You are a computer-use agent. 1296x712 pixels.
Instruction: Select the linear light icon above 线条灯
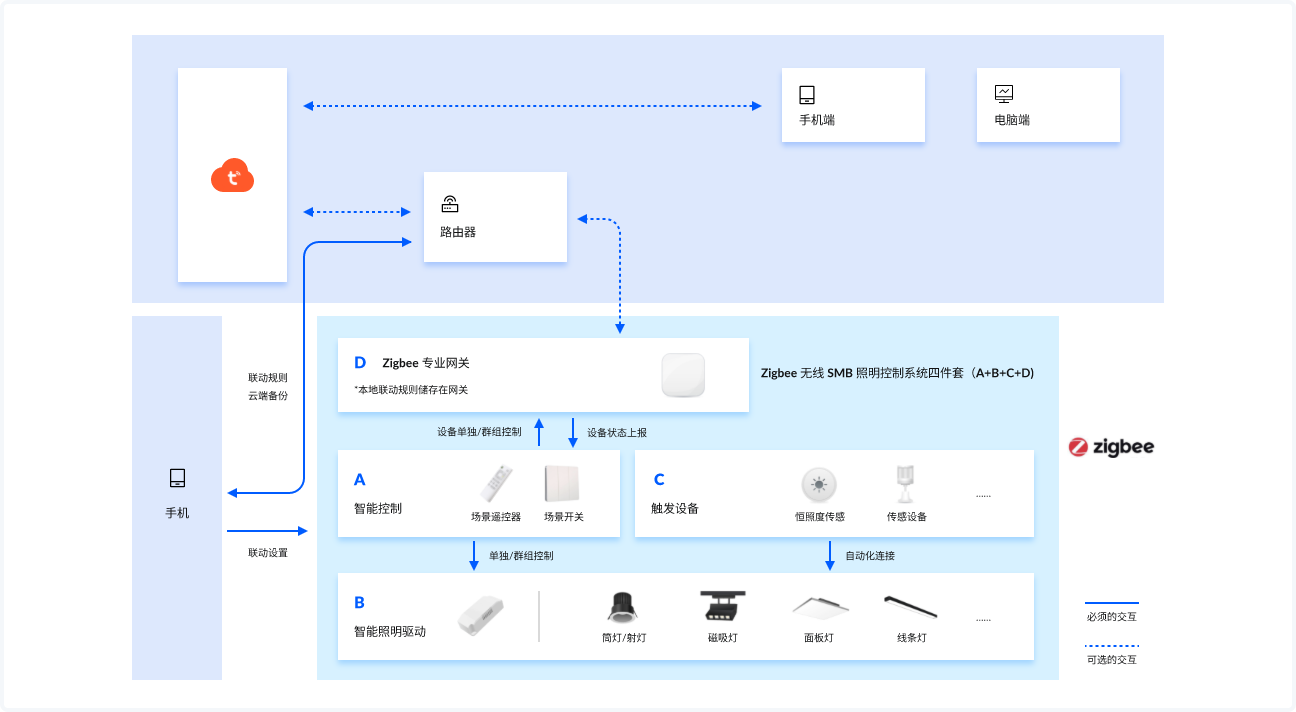pyautogui.click(x=908, y=606)
